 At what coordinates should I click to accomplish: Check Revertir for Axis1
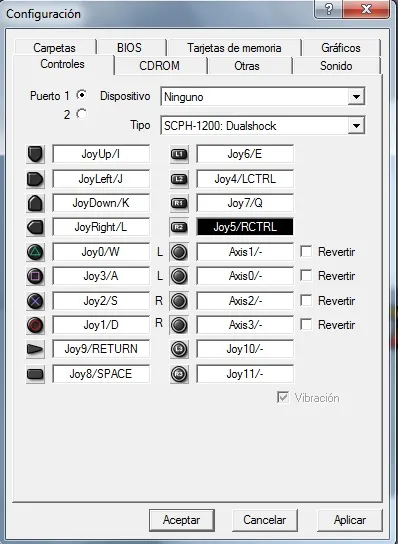coord(306,252)
